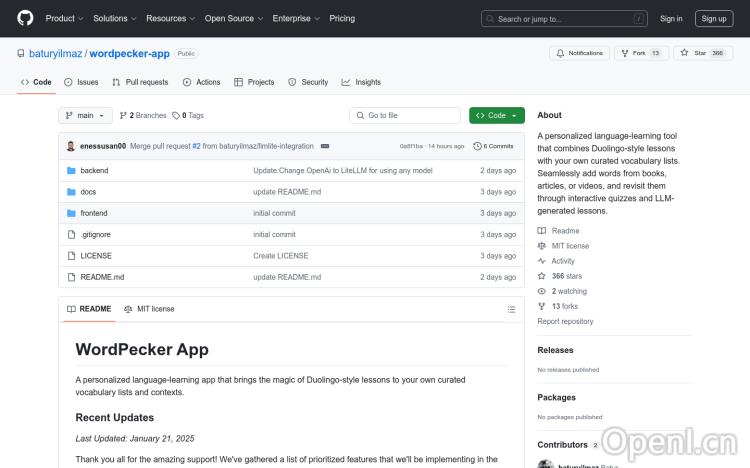Click the GitHub logo icon
This screenshot has height=468, width=750.
pos(25,18)
